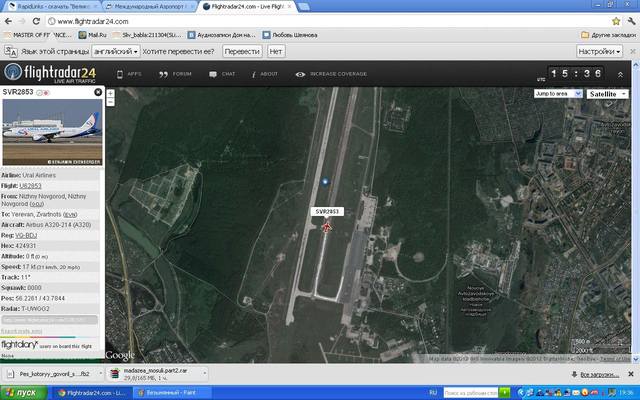This screenshot has height=400, width=640.
Task: Collapse the header with the double chevron
Action: point(620,75)
